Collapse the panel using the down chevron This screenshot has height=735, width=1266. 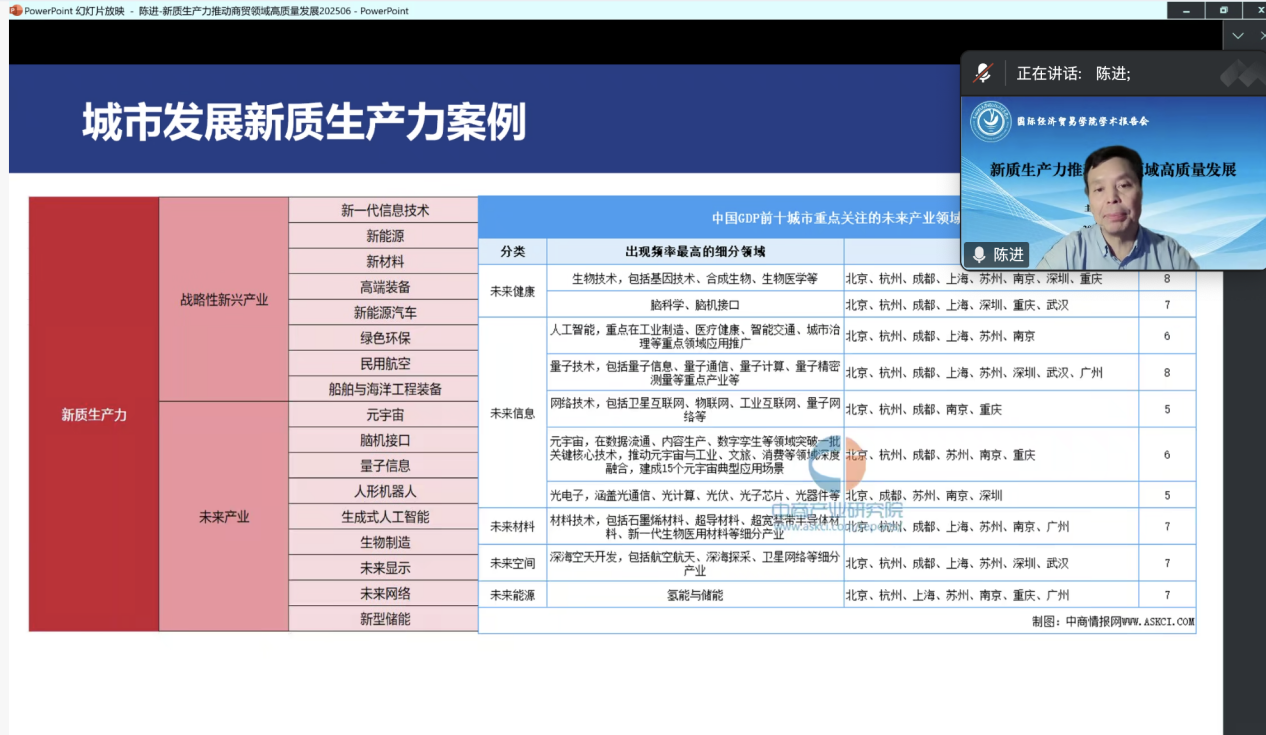(x=1238, y=36)
